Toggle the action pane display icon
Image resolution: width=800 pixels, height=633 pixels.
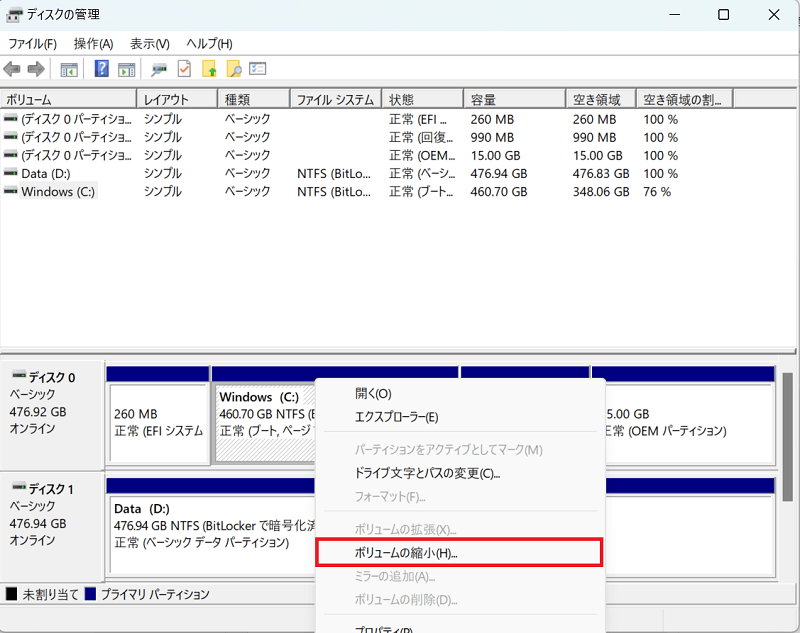coord(127,68)
